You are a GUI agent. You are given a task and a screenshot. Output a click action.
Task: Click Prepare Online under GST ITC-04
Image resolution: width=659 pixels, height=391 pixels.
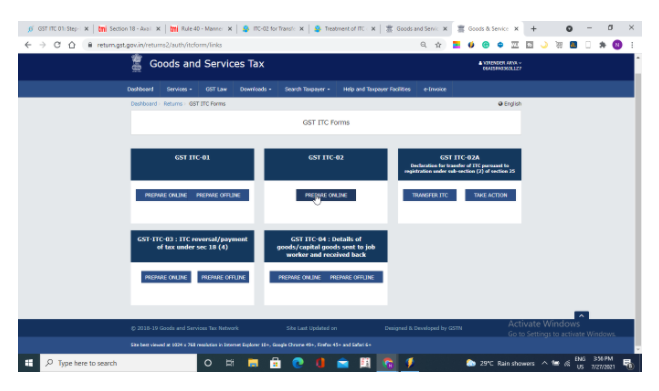299,277
